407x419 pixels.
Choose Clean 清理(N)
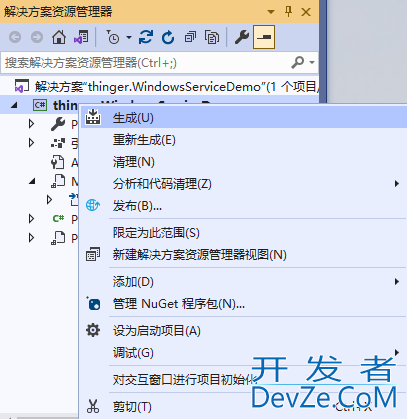tap(244, 162)
